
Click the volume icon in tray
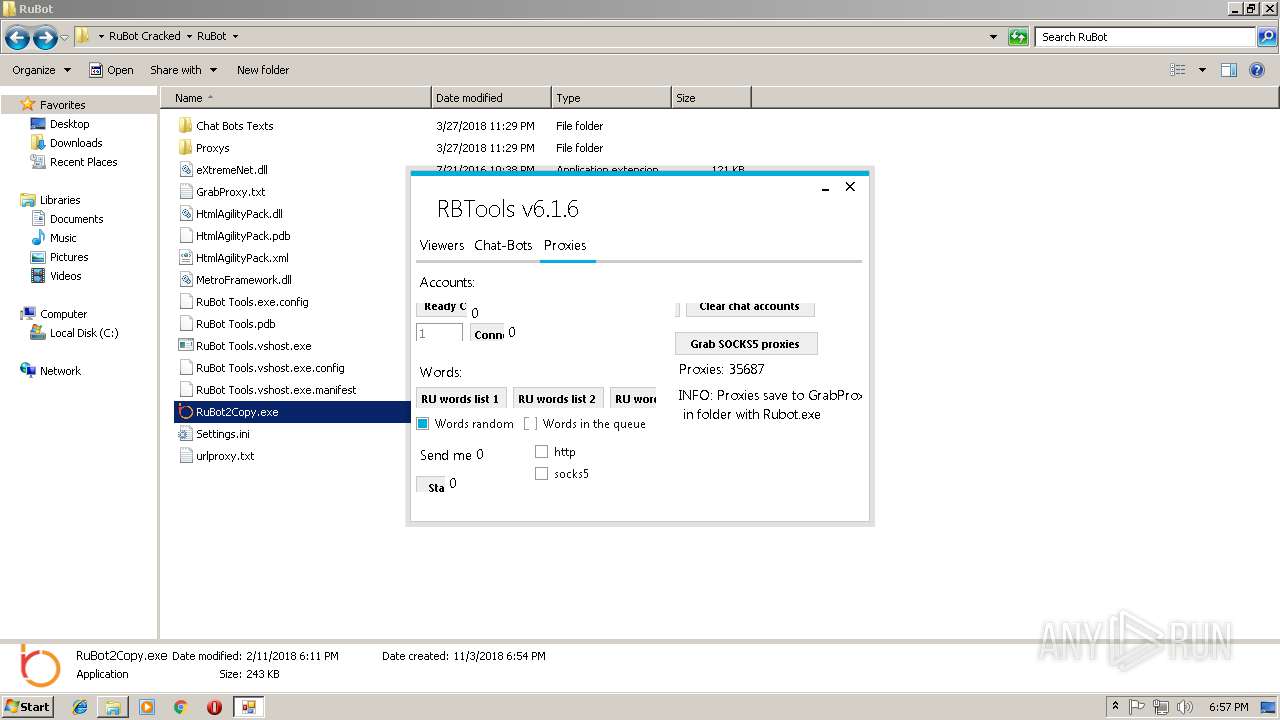1185,707
